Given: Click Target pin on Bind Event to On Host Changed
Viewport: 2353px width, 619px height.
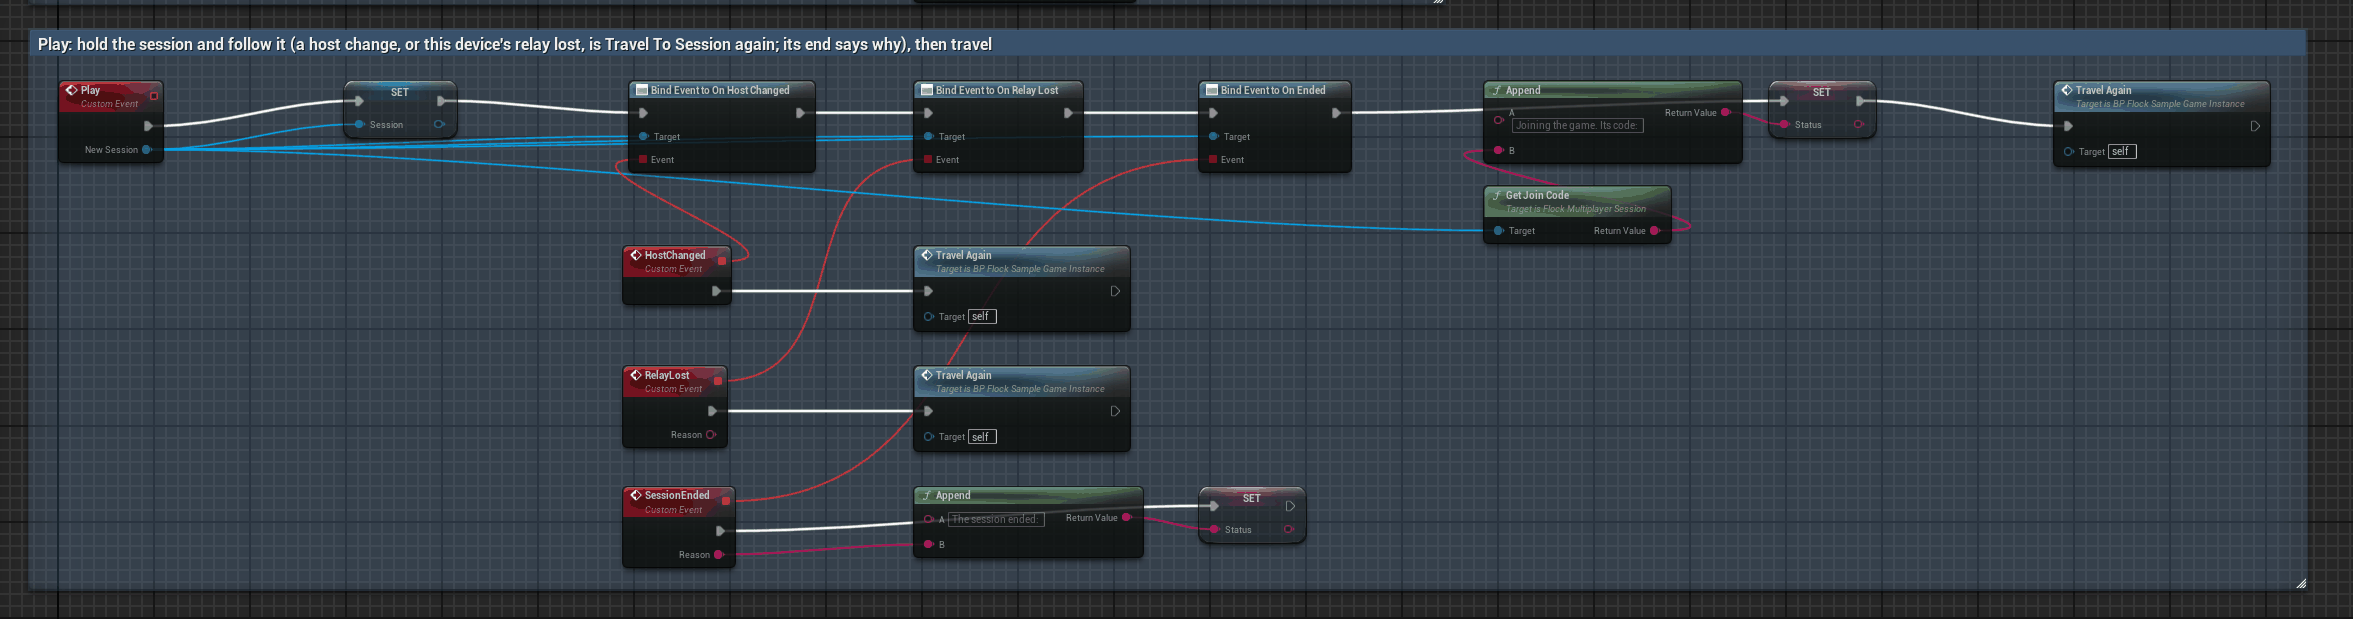Looking at the screenshot, I should point(643,137).
